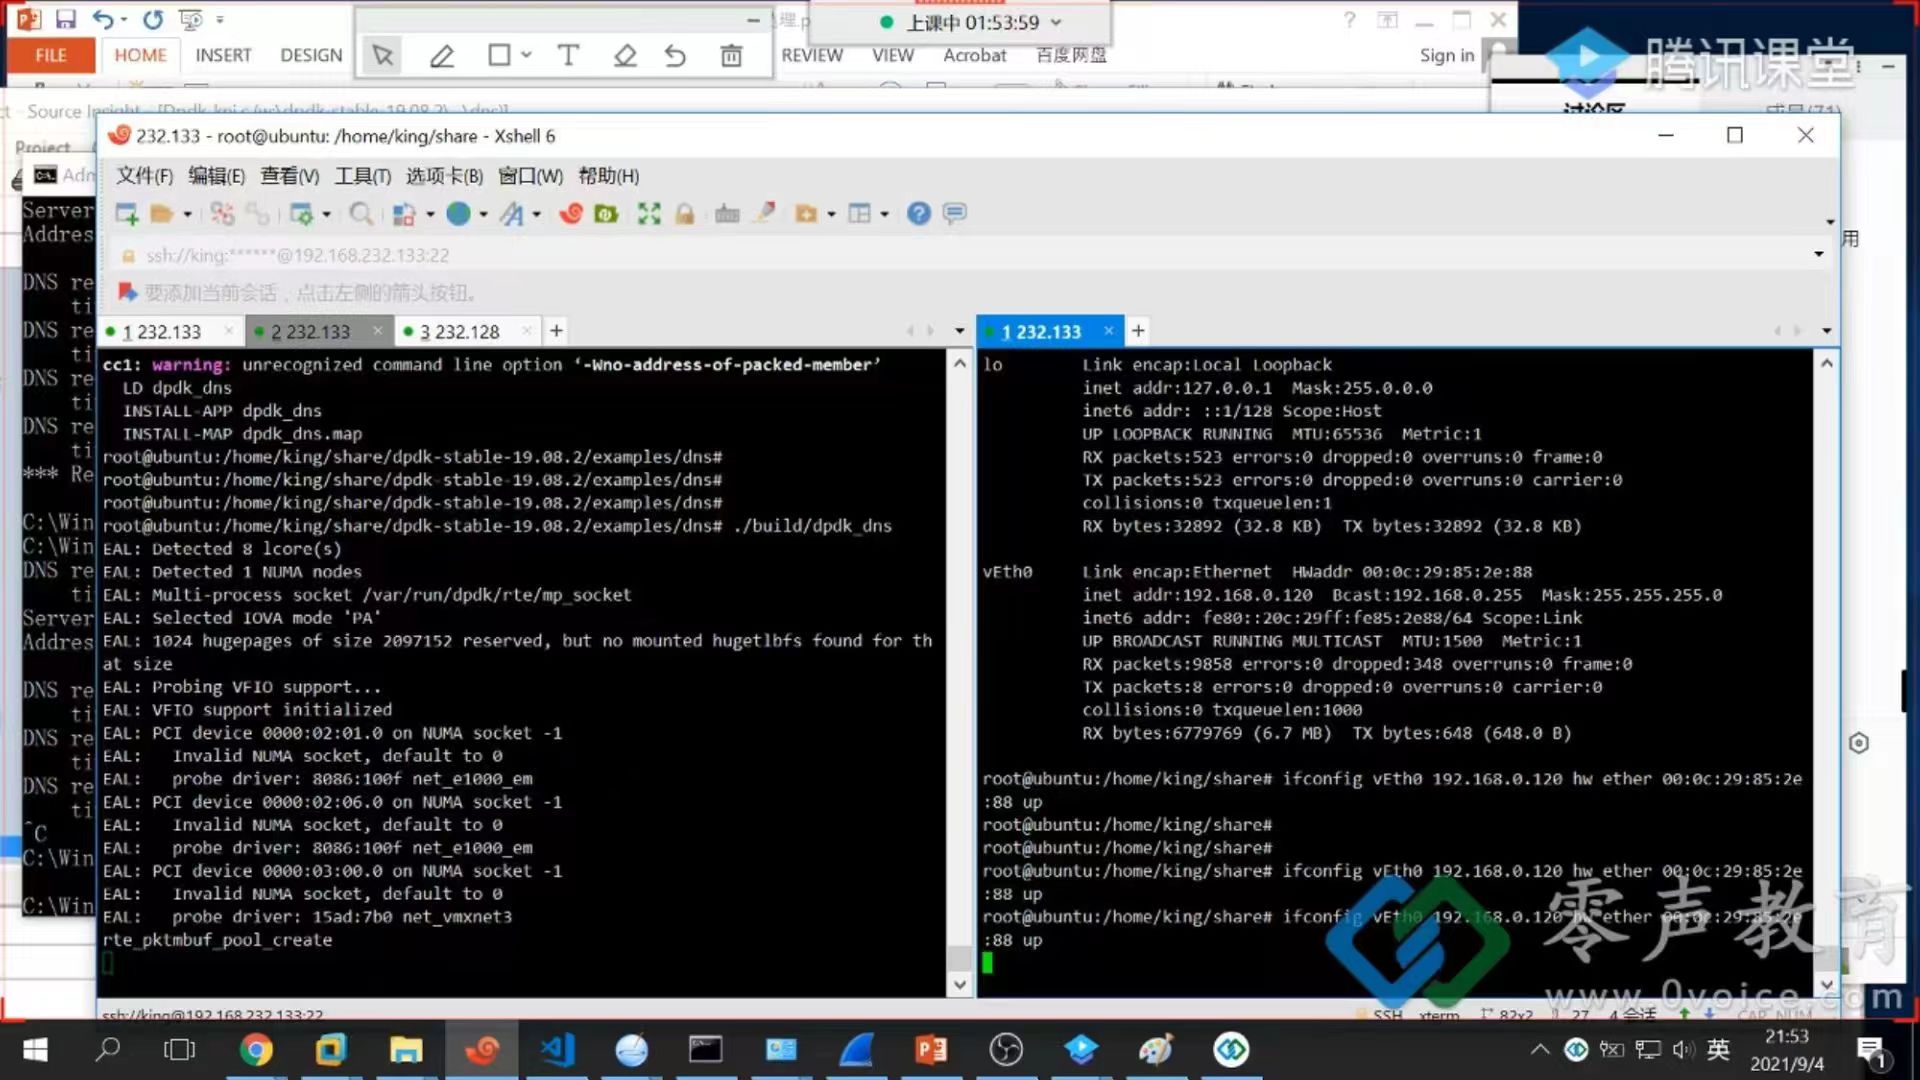Clear annotations with the trash icon
1920x1080 pixels.
[731, 56]
